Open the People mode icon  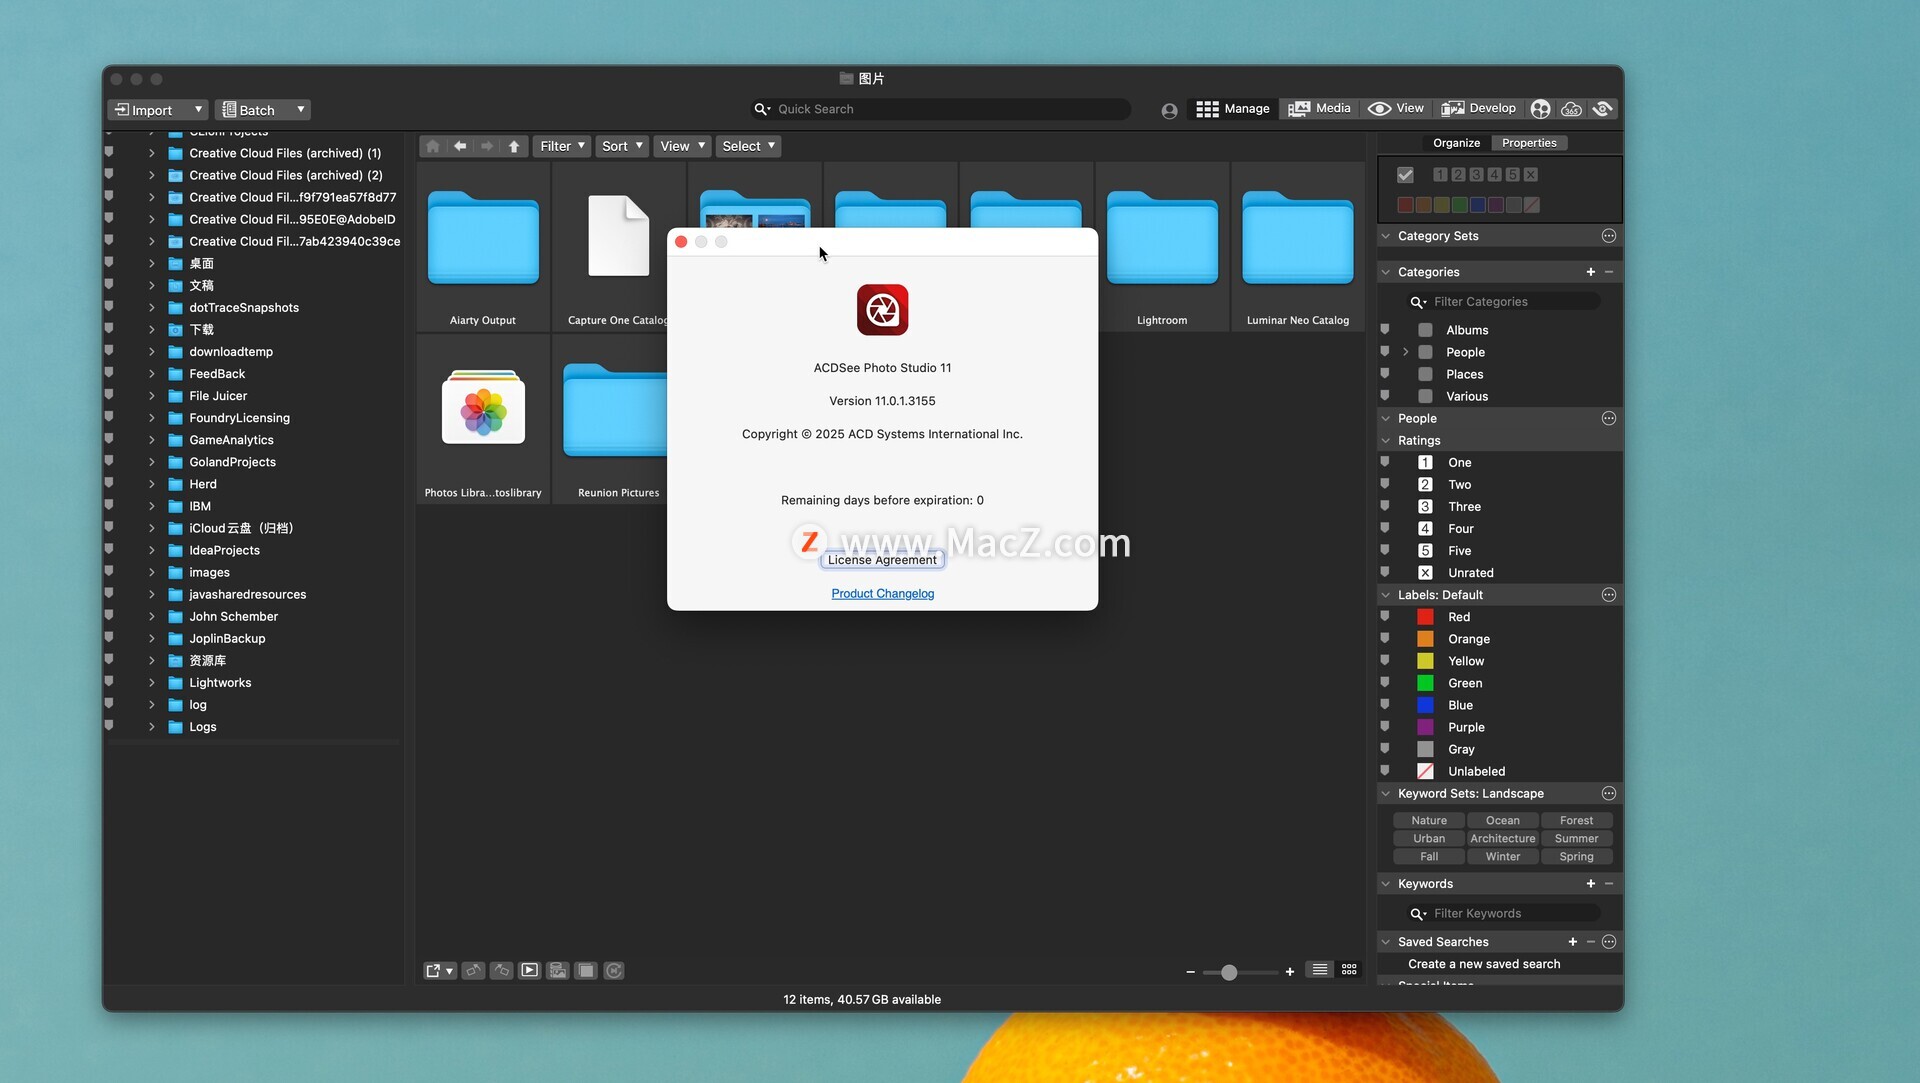click(1541, 109)
